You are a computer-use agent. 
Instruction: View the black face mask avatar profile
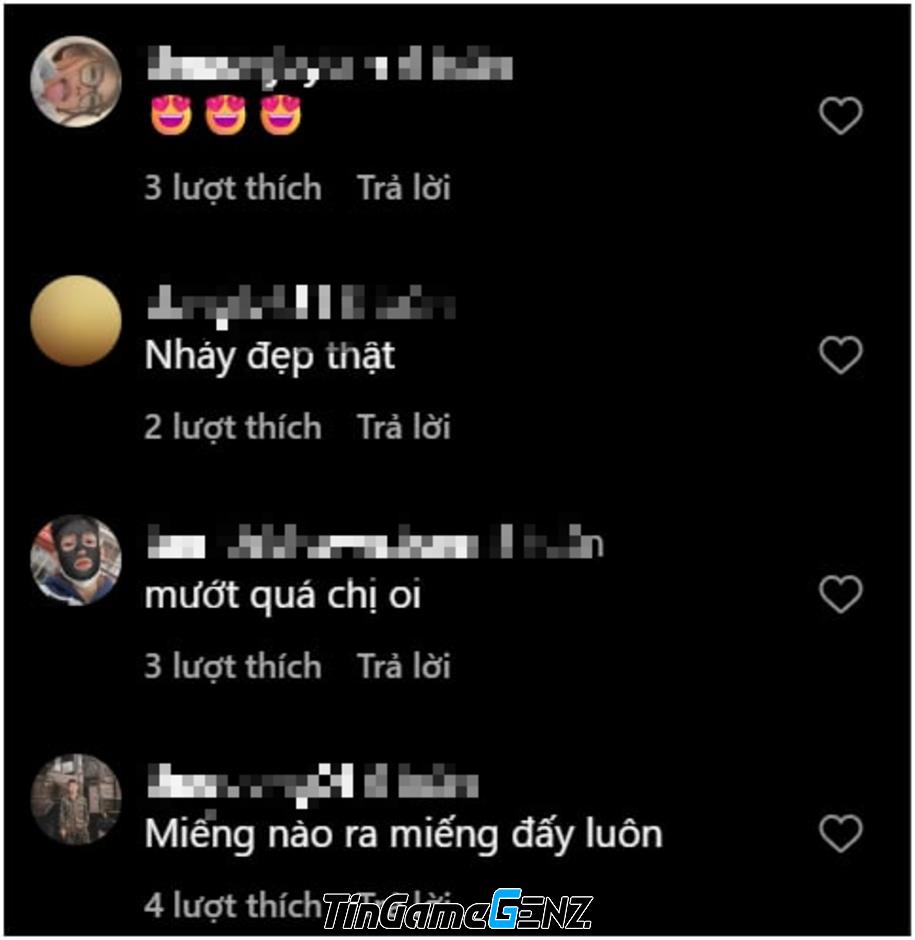coord(76,560)
